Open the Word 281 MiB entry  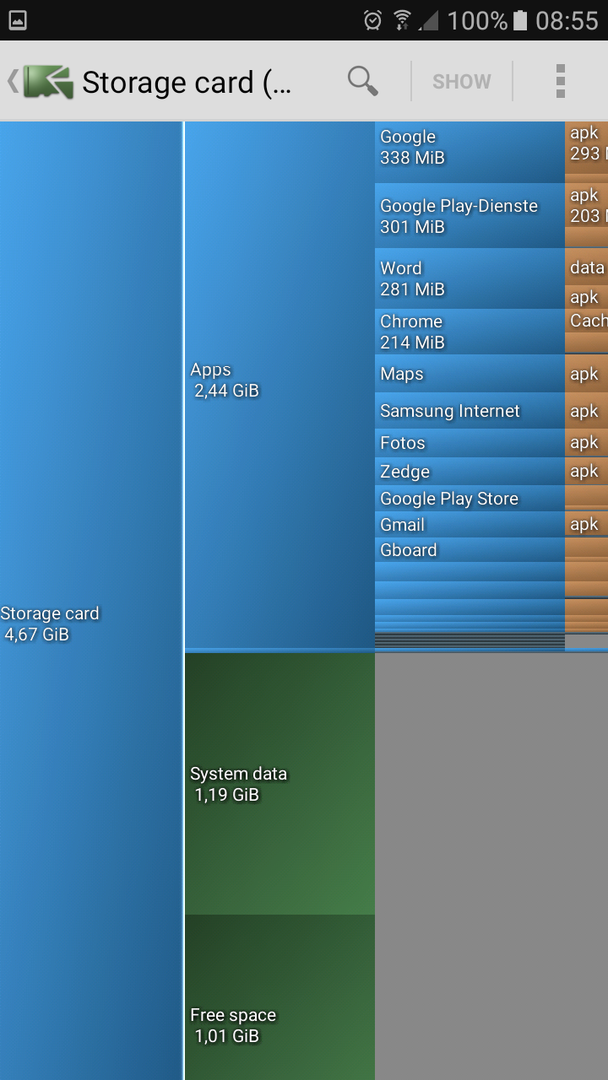[x=470, y=278]
